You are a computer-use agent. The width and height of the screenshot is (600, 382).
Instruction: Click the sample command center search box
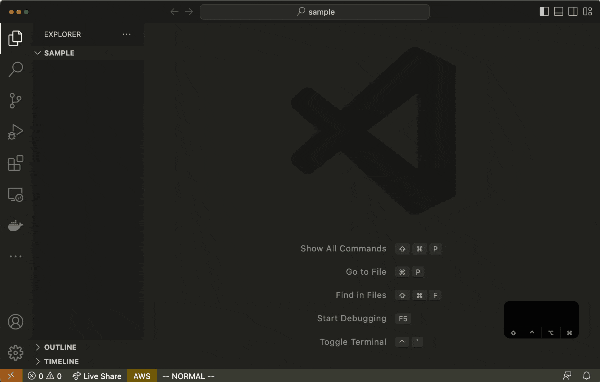pyautogui.click(x=315, y=12)
